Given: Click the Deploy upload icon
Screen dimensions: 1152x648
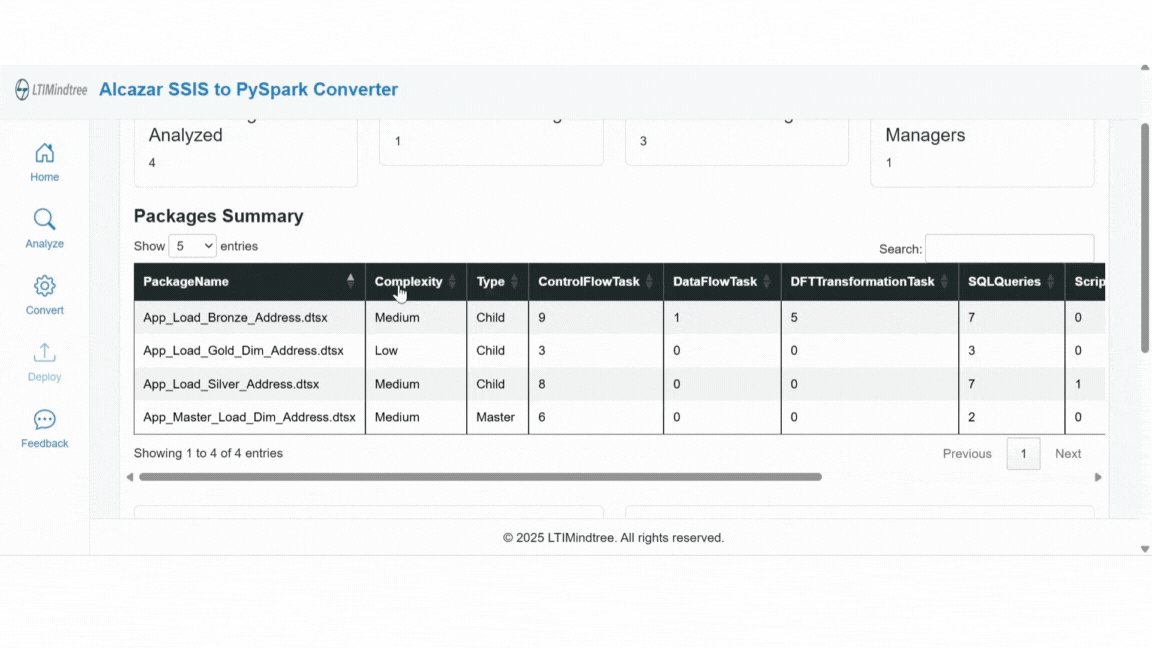Looking at the screenshot, I should (44, 353).
